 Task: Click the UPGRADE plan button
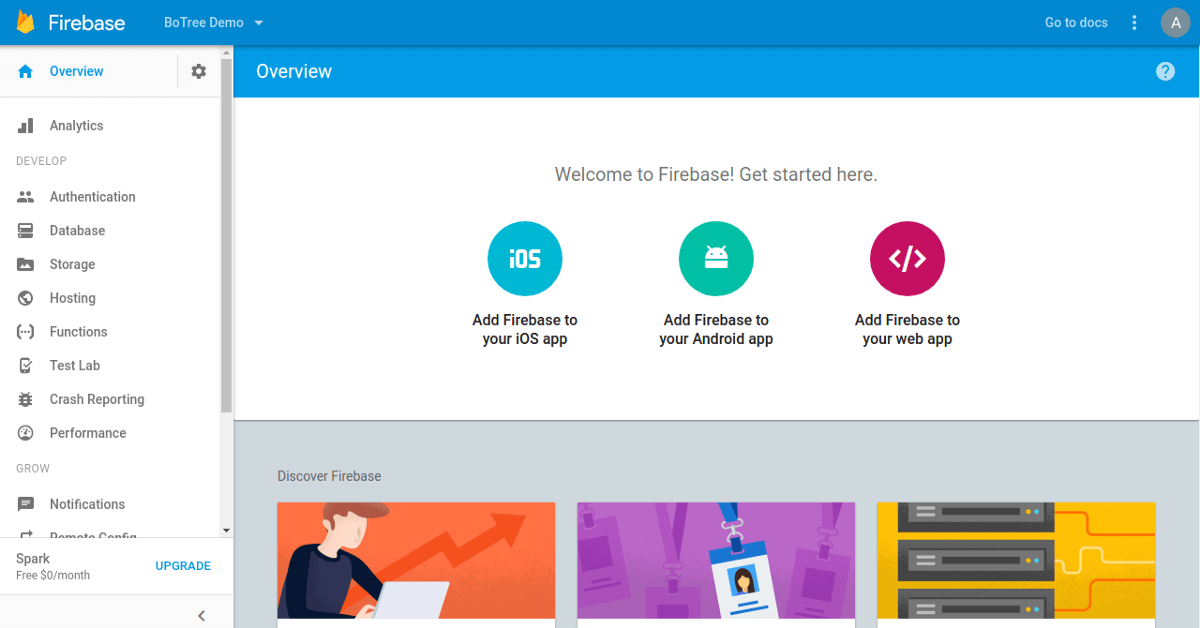(183, 566)
